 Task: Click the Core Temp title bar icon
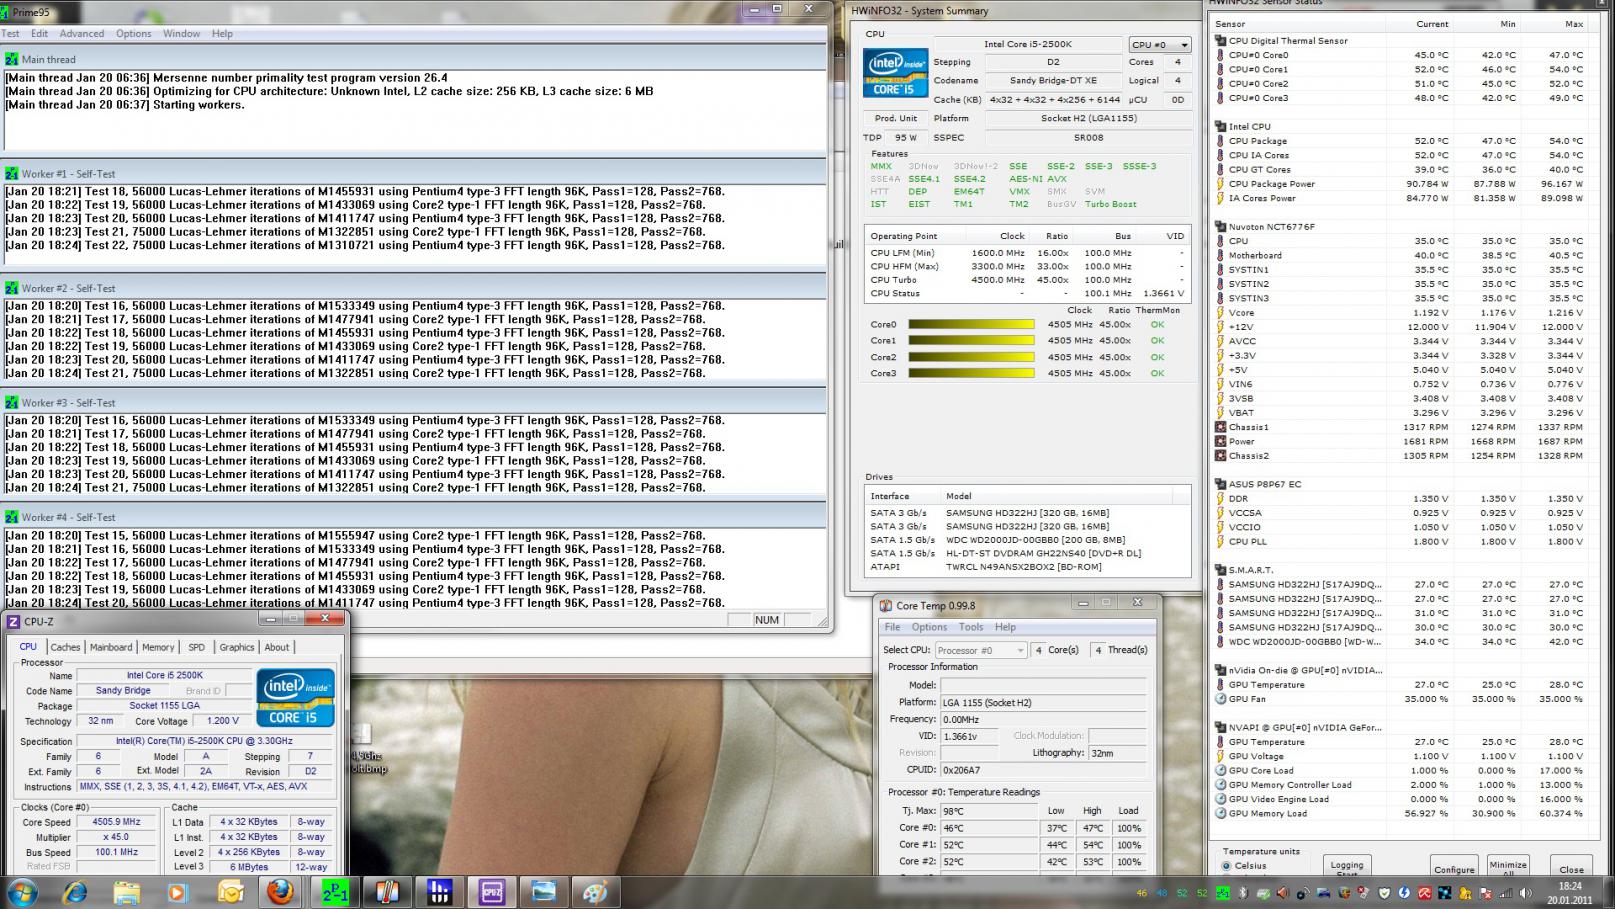click(x=886, y=606)
